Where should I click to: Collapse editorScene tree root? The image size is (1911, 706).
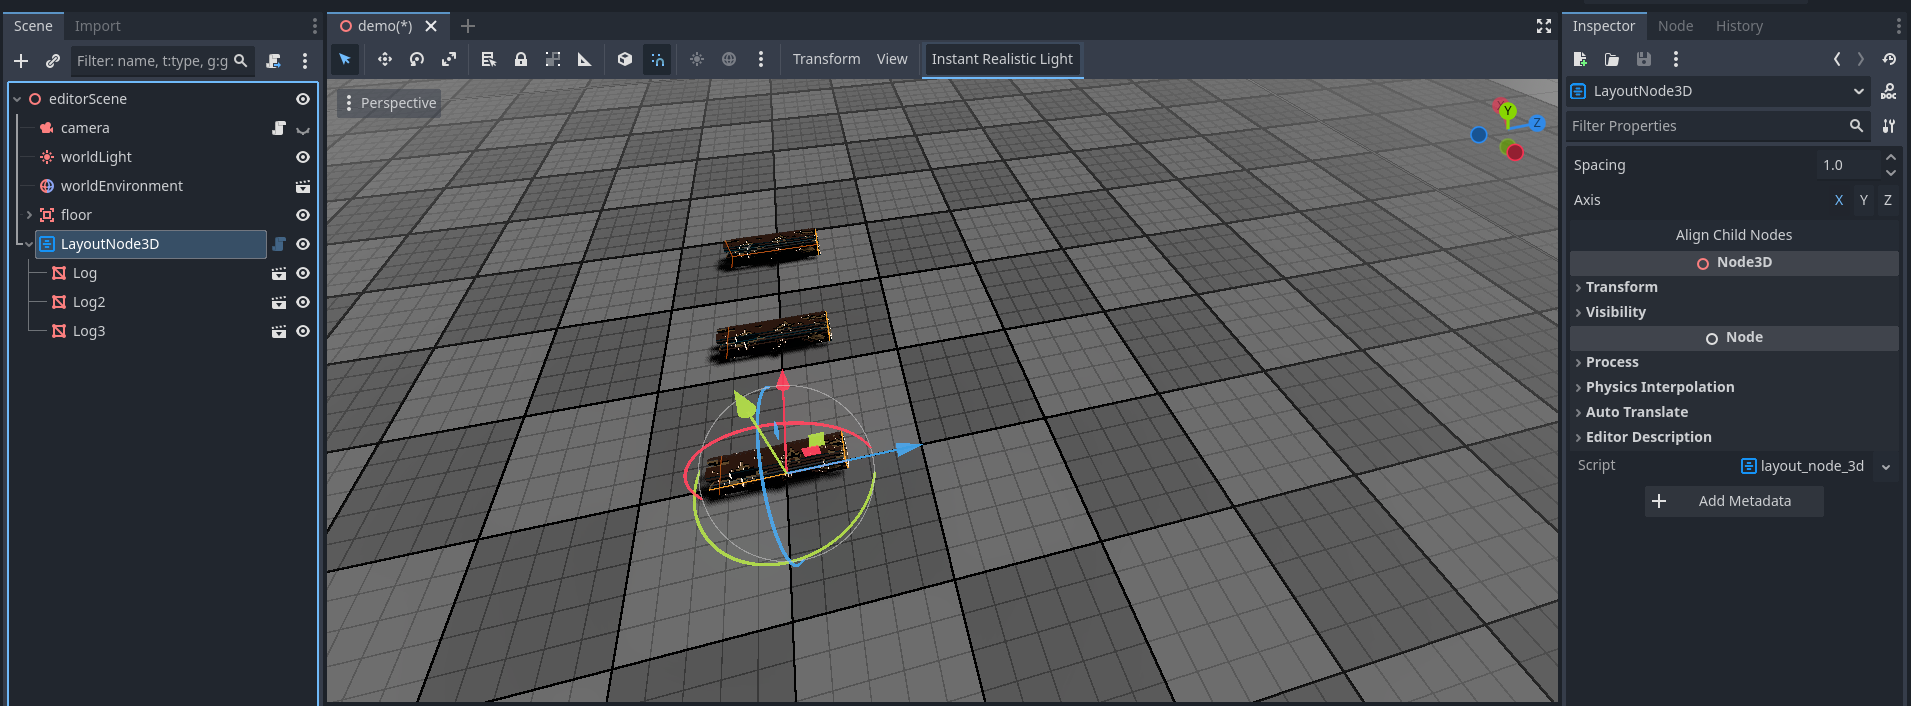click(17, 99)
